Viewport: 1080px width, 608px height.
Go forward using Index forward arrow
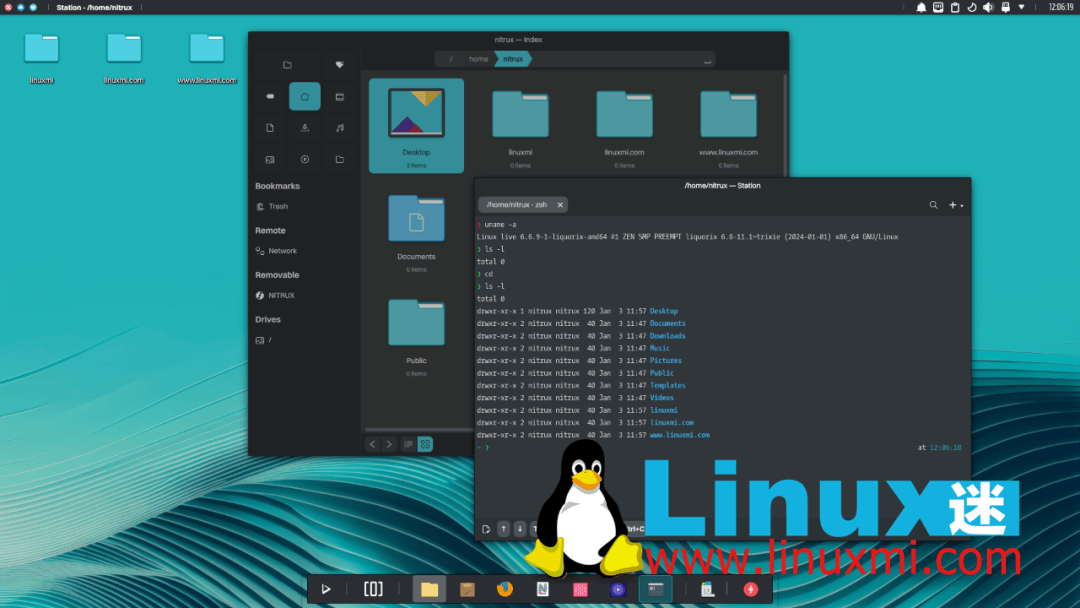(389, 445)
